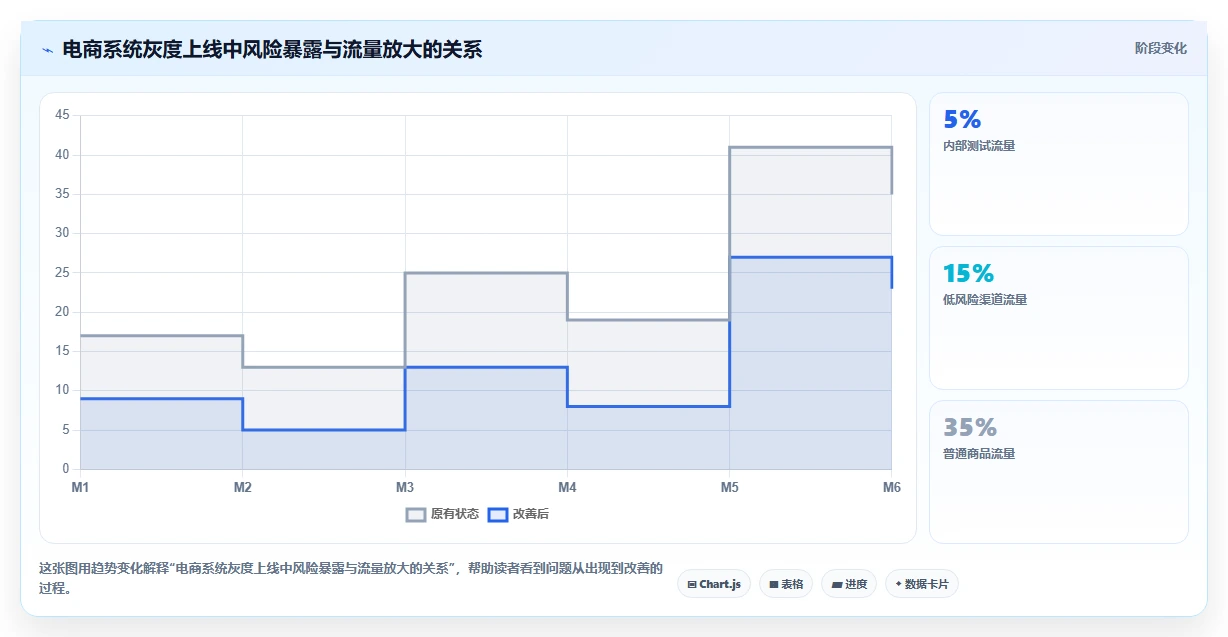Open the 15% 低风险渠道流量 card
The height and width of the screenshot is (637, 1228).
(x=1058, y=318)
